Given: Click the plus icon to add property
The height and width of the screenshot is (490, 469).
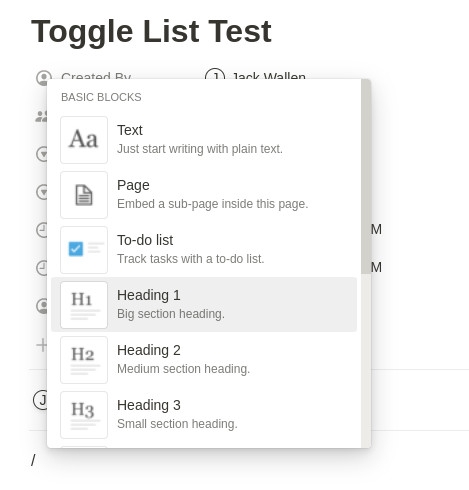Looking at the screenshot, I should click(42, 345).
